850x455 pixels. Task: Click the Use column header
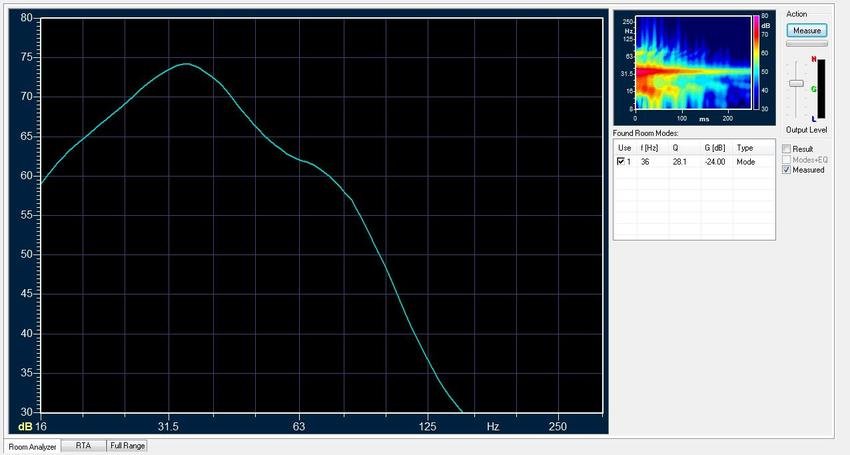(x=625, y=148)
